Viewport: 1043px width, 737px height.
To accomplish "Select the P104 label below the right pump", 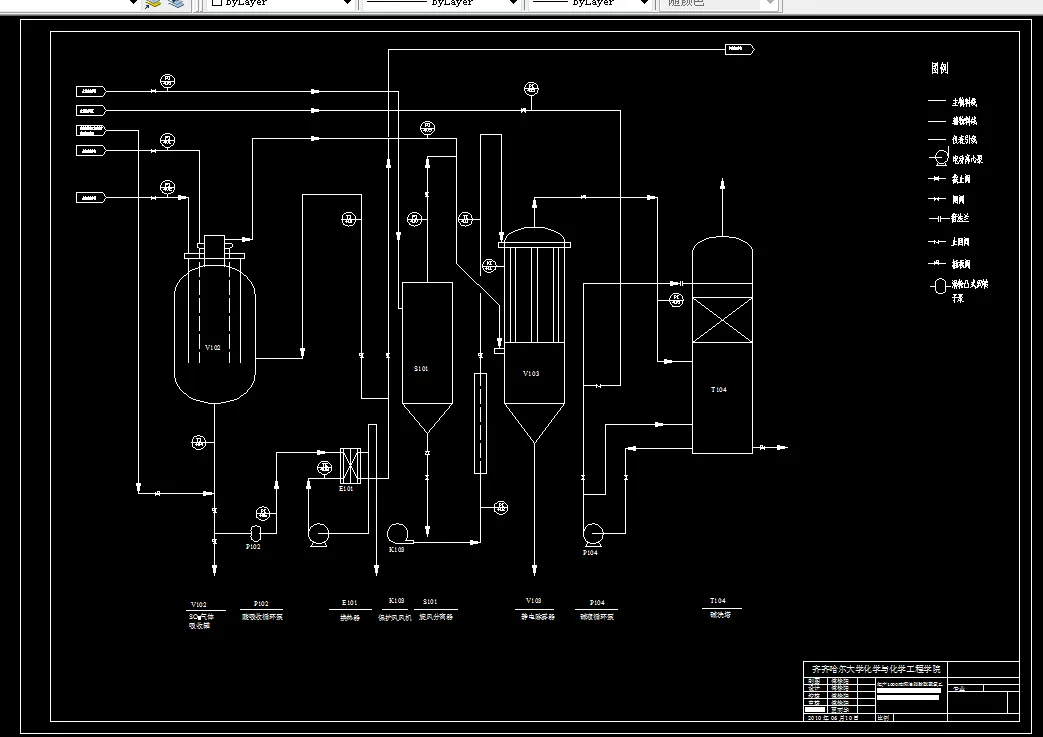I will 590,553.
